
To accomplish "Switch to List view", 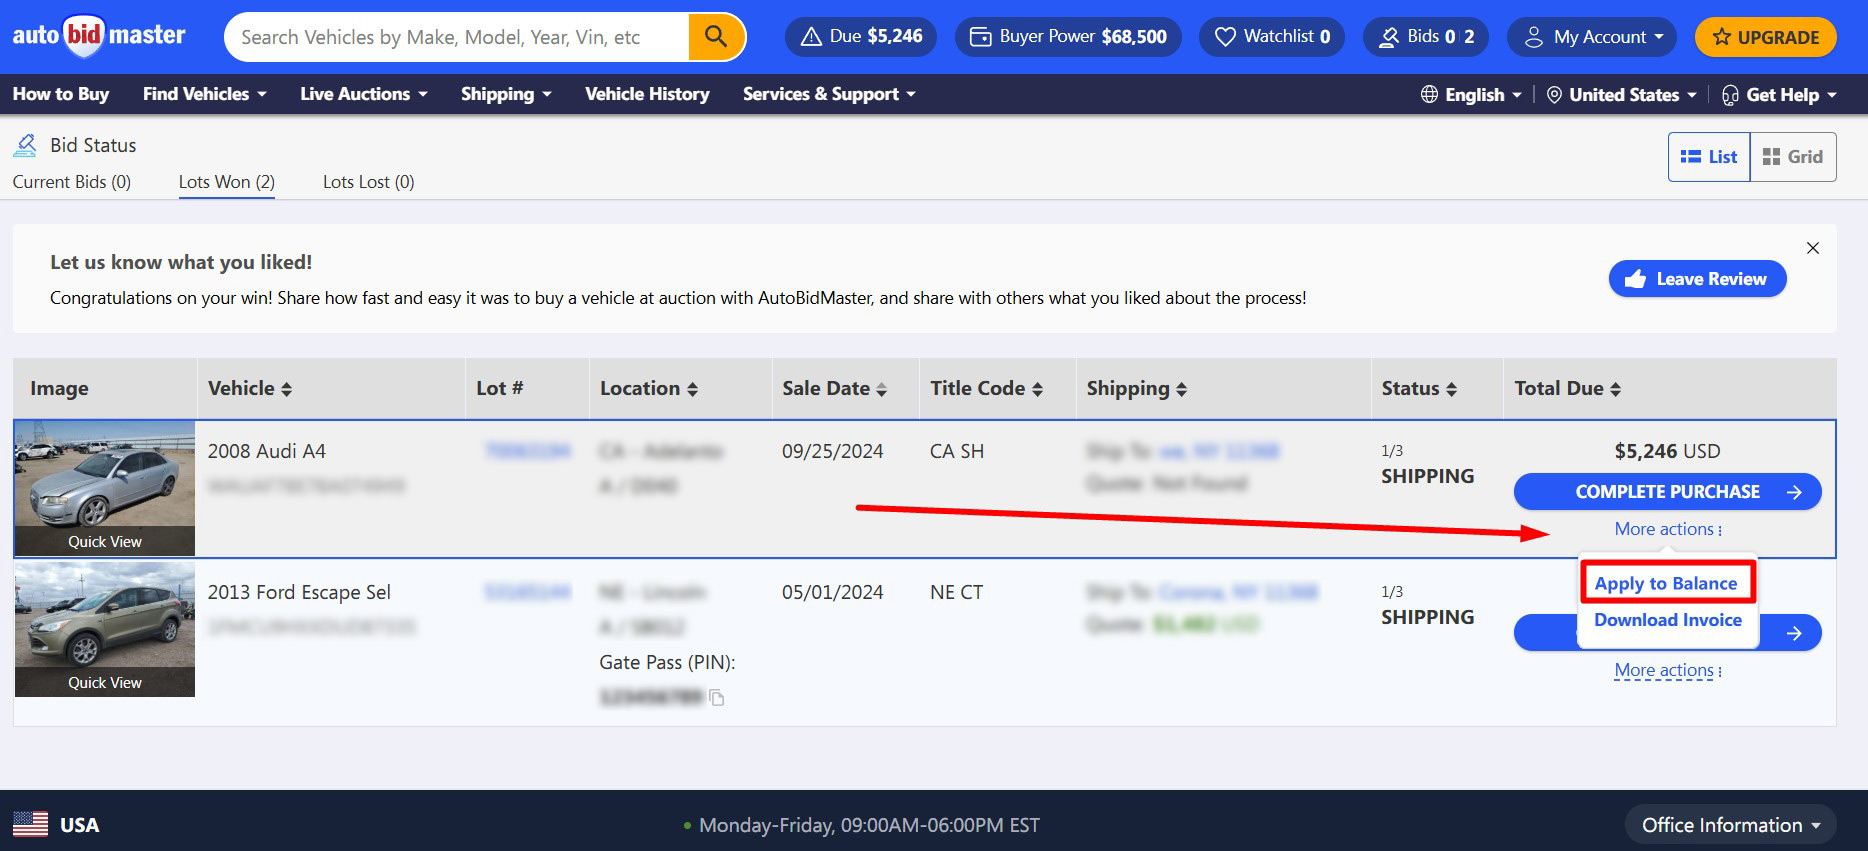I will coord(1709,157).
